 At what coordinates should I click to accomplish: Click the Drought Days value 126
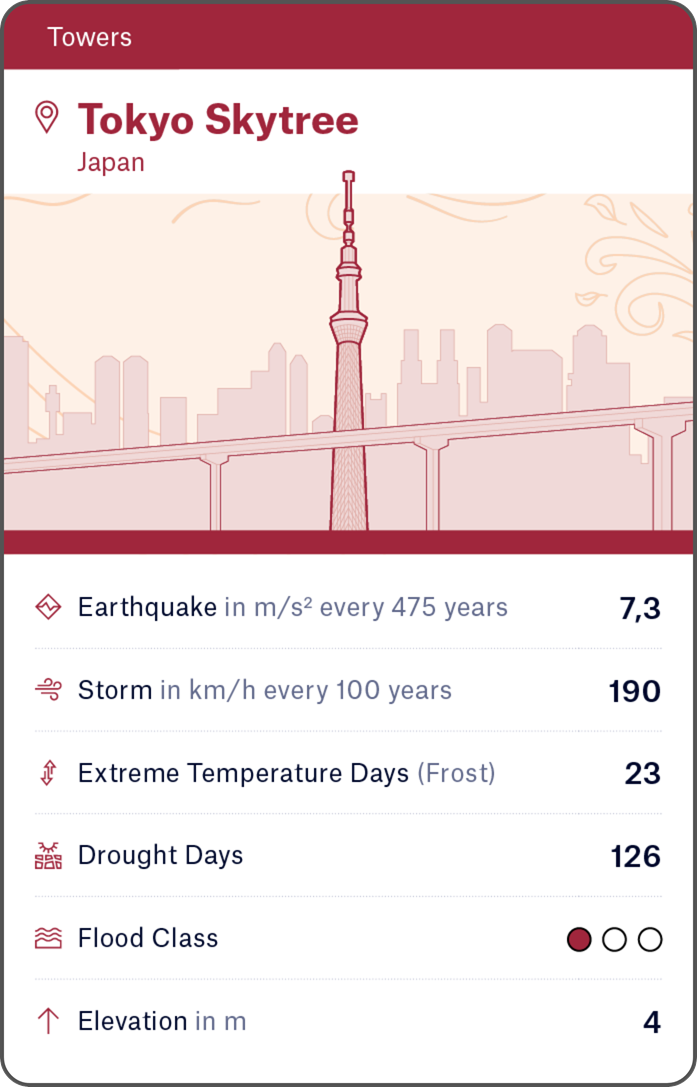point(635,856)
